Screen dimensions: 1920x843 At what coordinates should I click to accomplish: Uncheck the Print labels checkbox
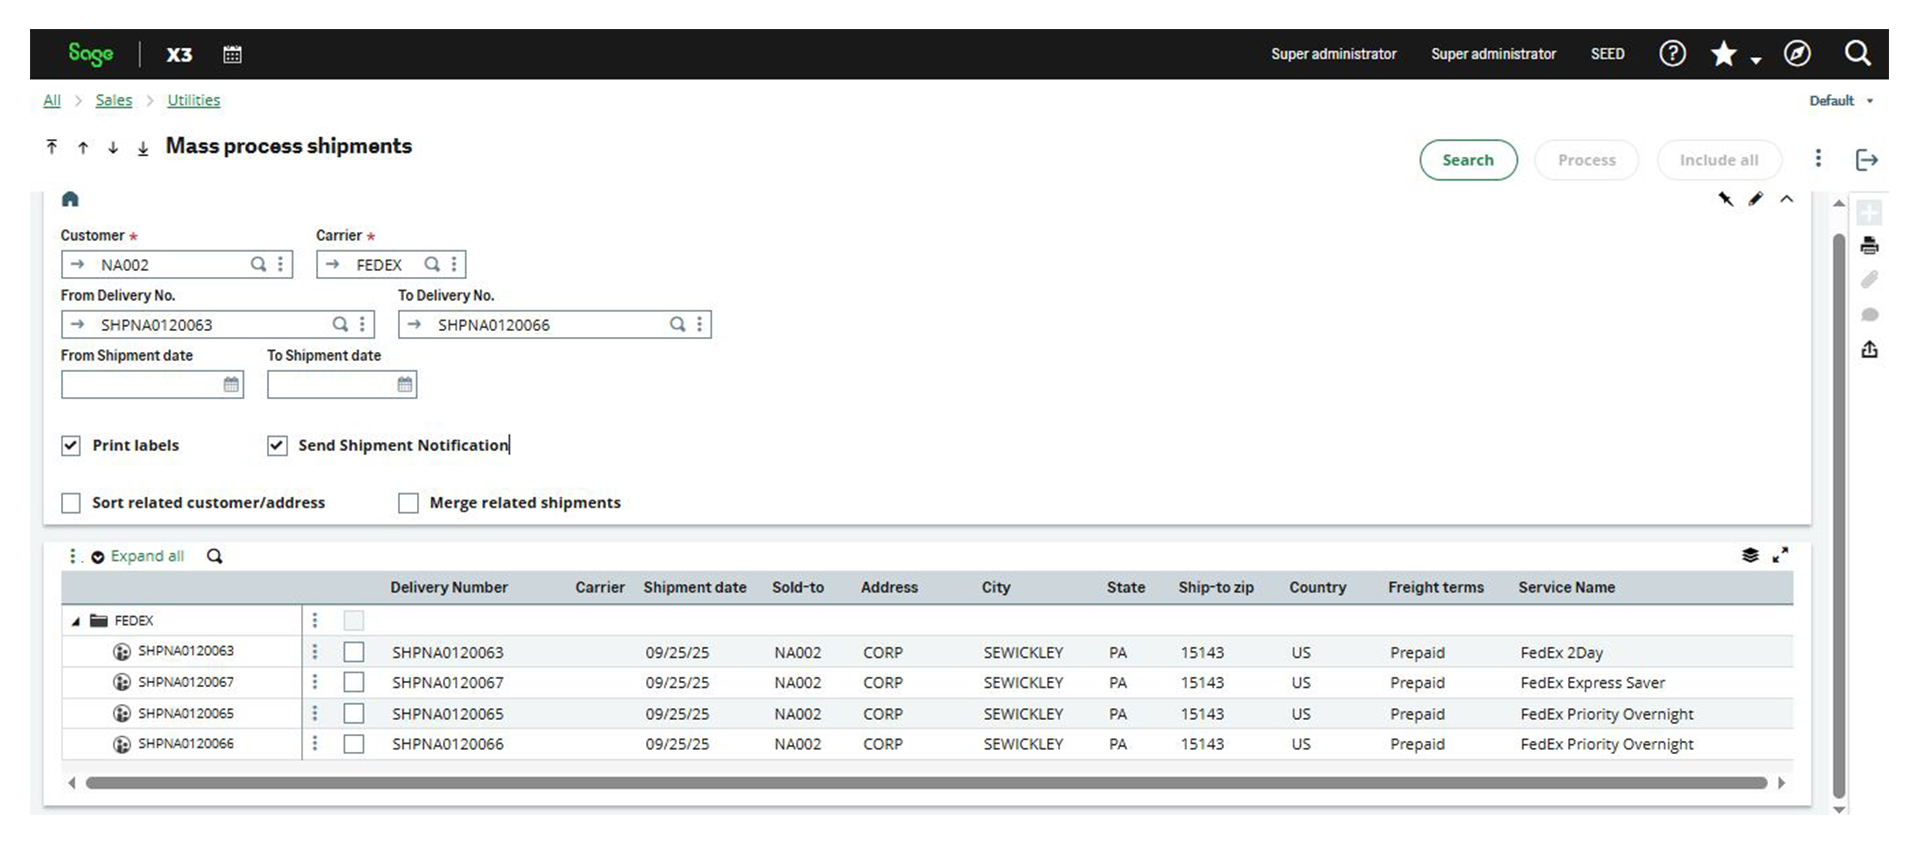point(71,446)
